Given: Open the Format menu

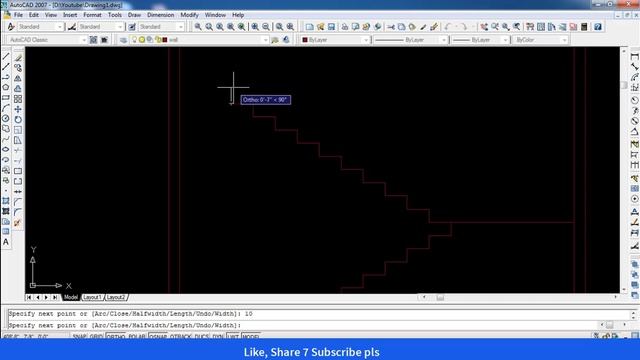Looking at the screenshot, I should point(92,15).
